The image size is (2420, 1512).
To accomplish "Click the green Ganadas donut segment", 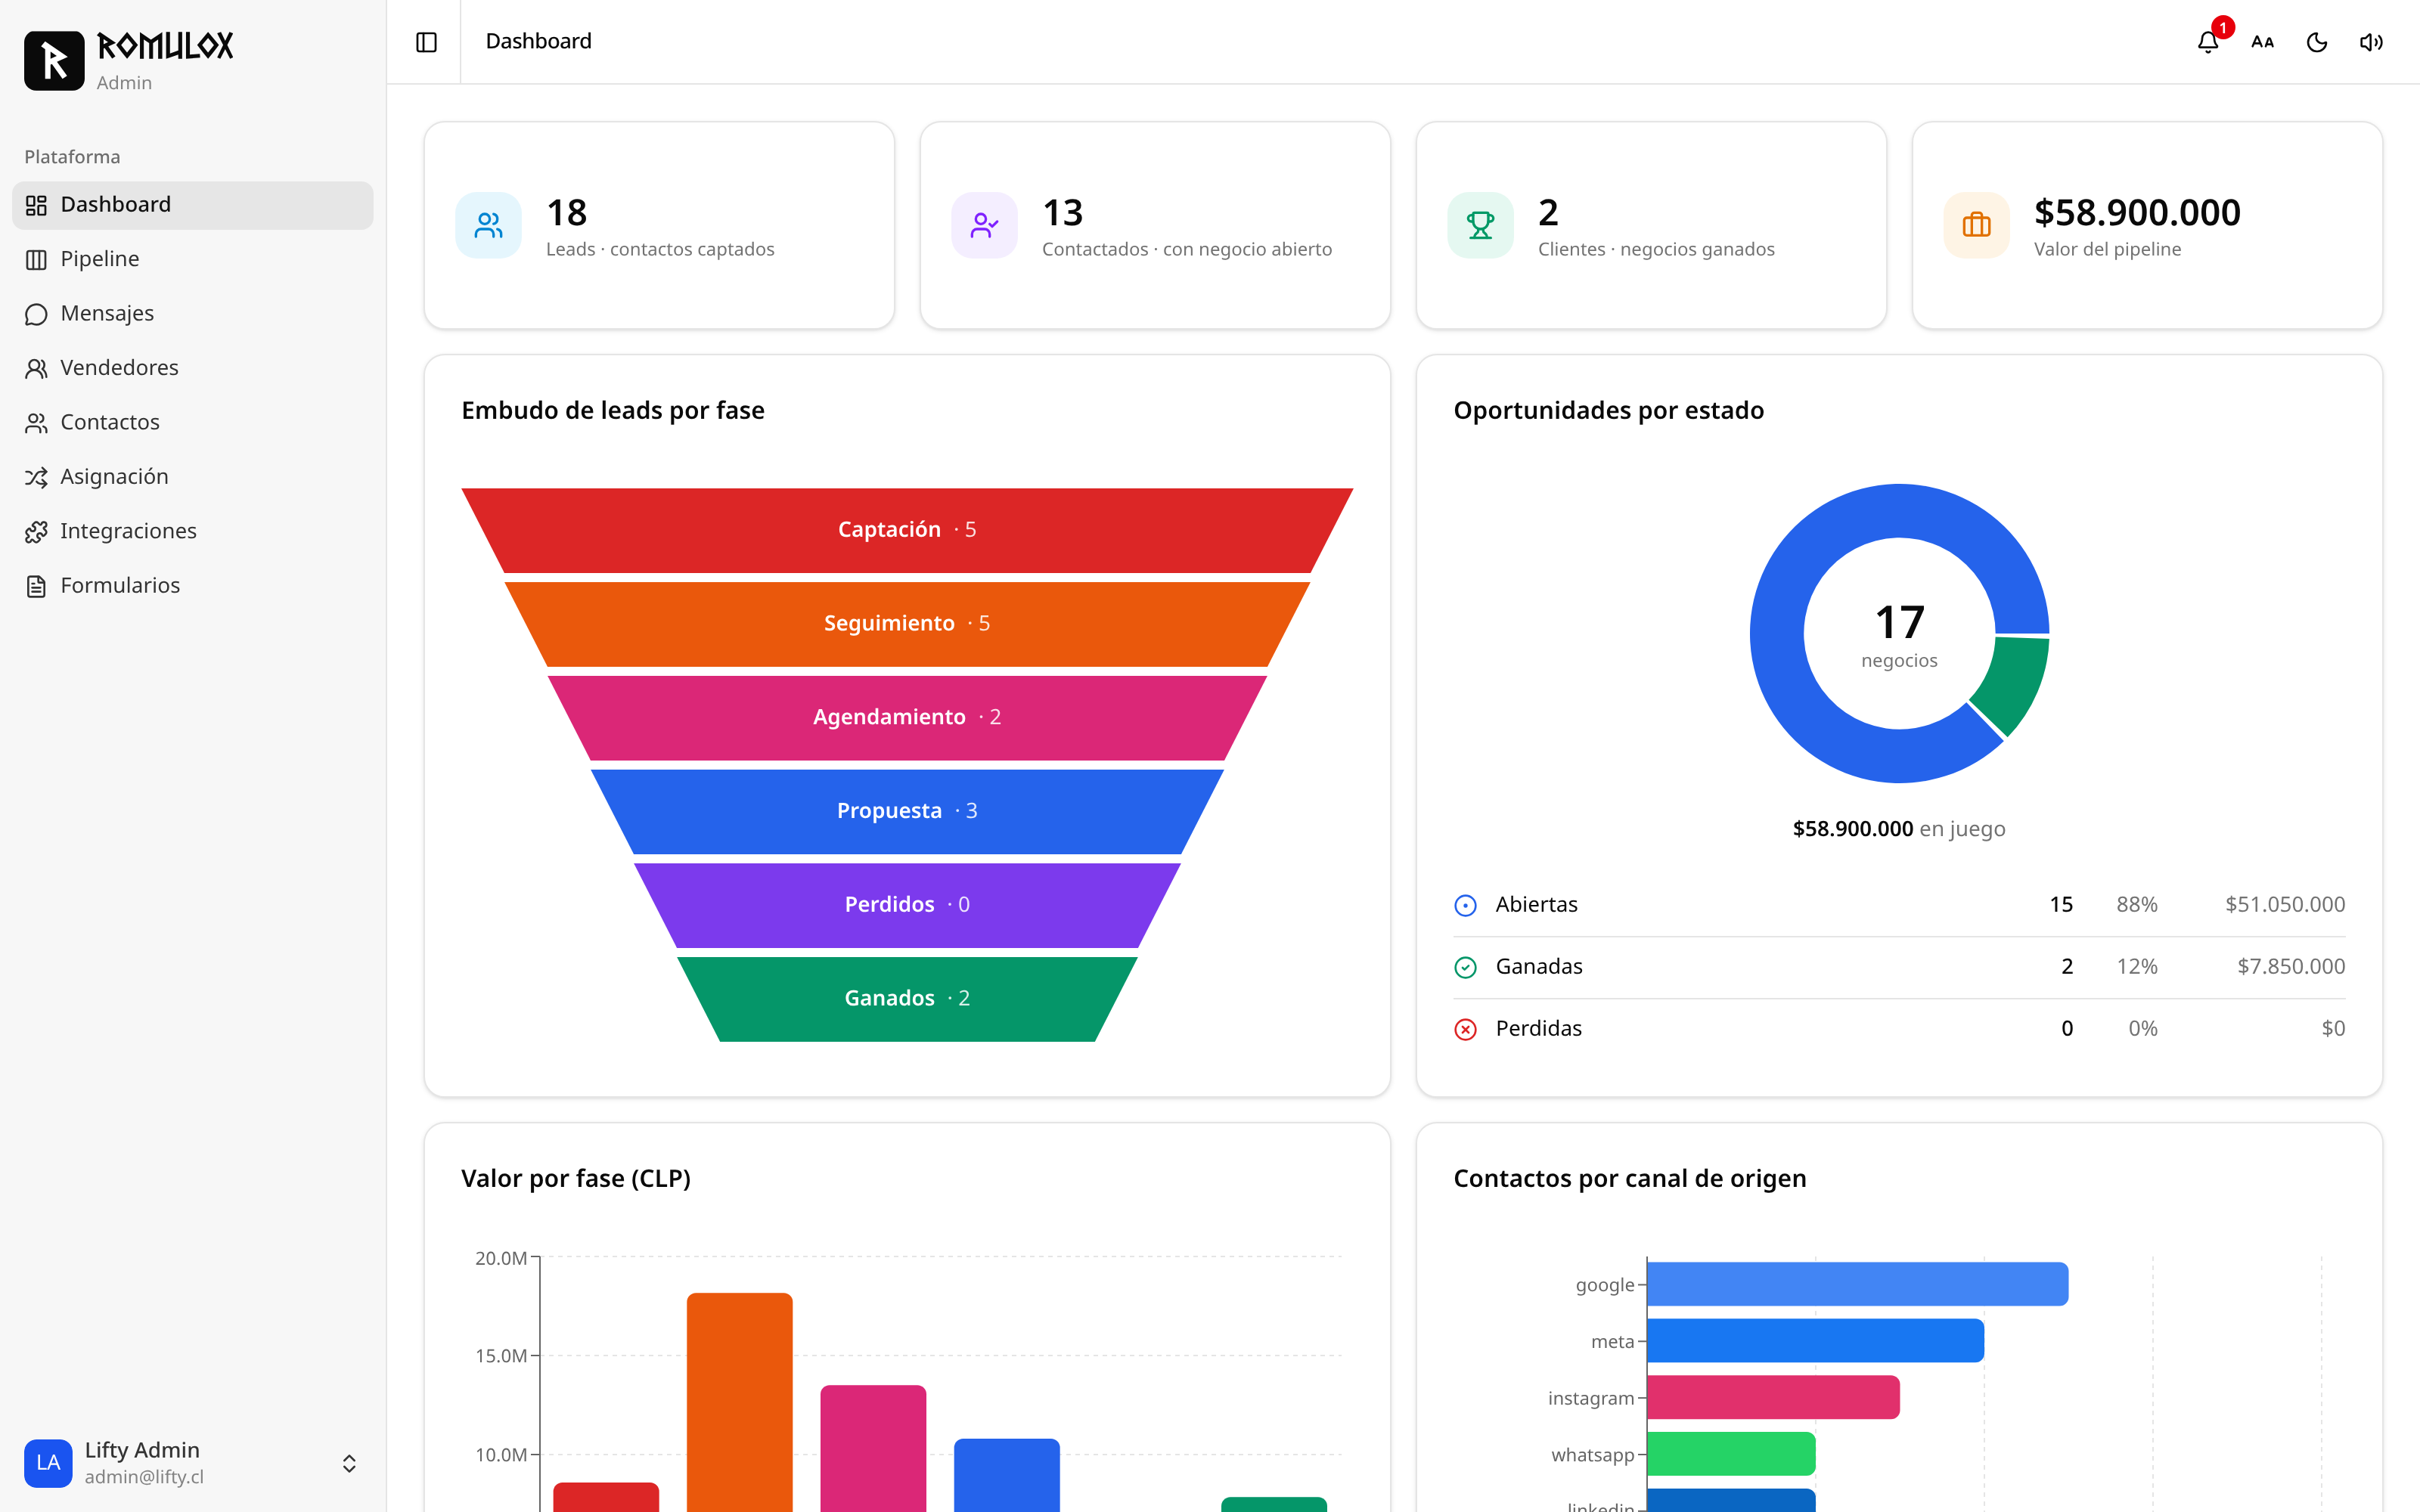I will point(2014,684).
